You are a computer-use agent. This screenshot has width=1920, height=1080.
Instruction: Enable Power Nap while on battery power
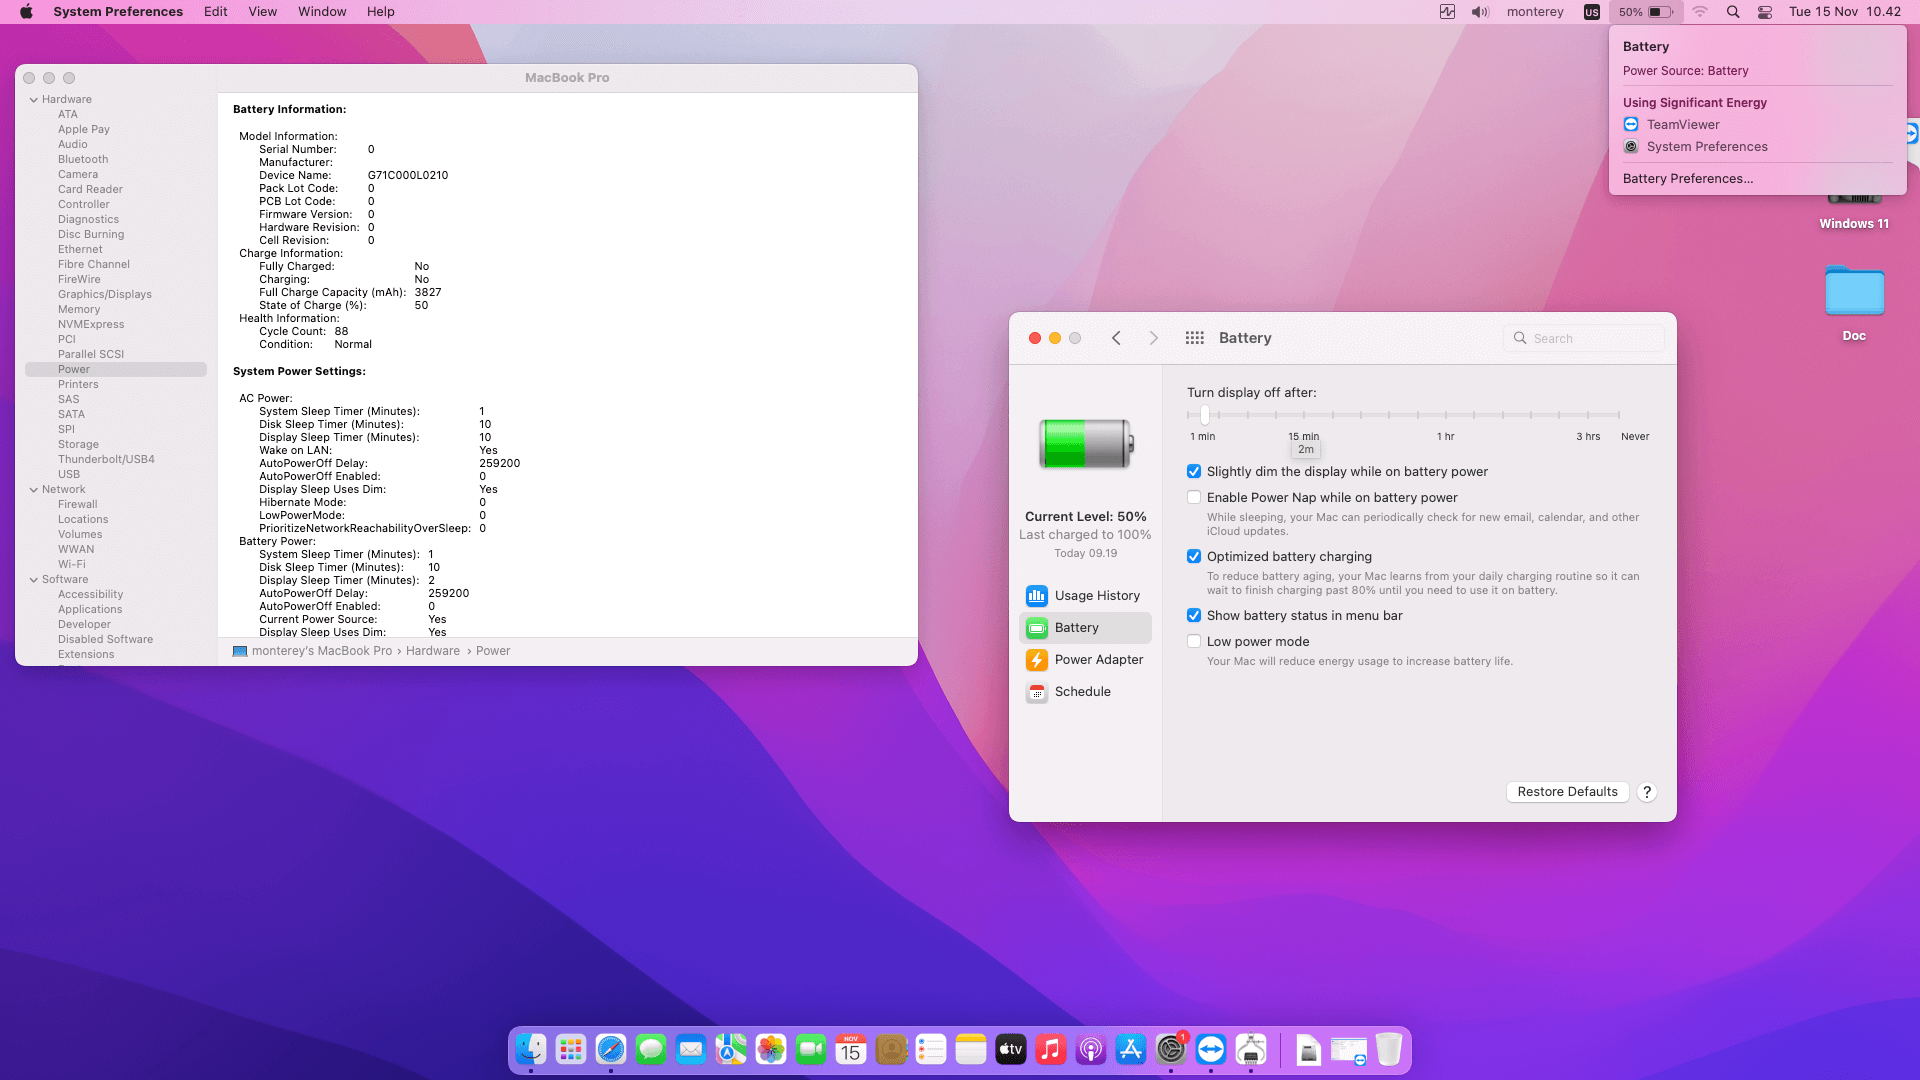(1194, 498)
